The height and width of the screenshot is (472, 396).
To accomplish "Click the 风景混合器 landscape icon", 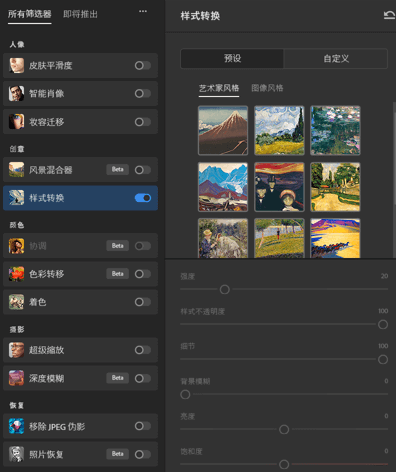I will 16,170.
